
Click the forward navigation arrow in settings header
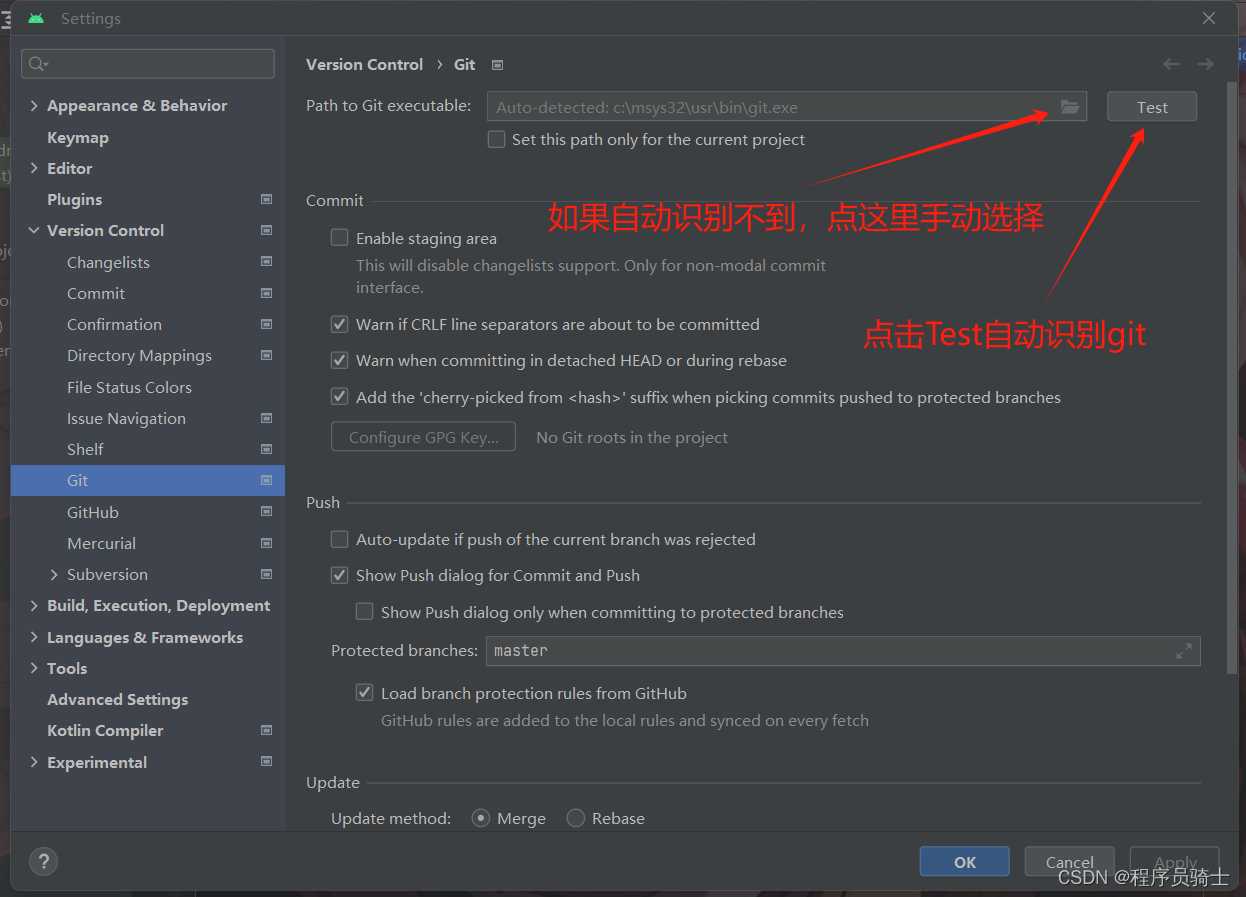(x=1205, y=63)
